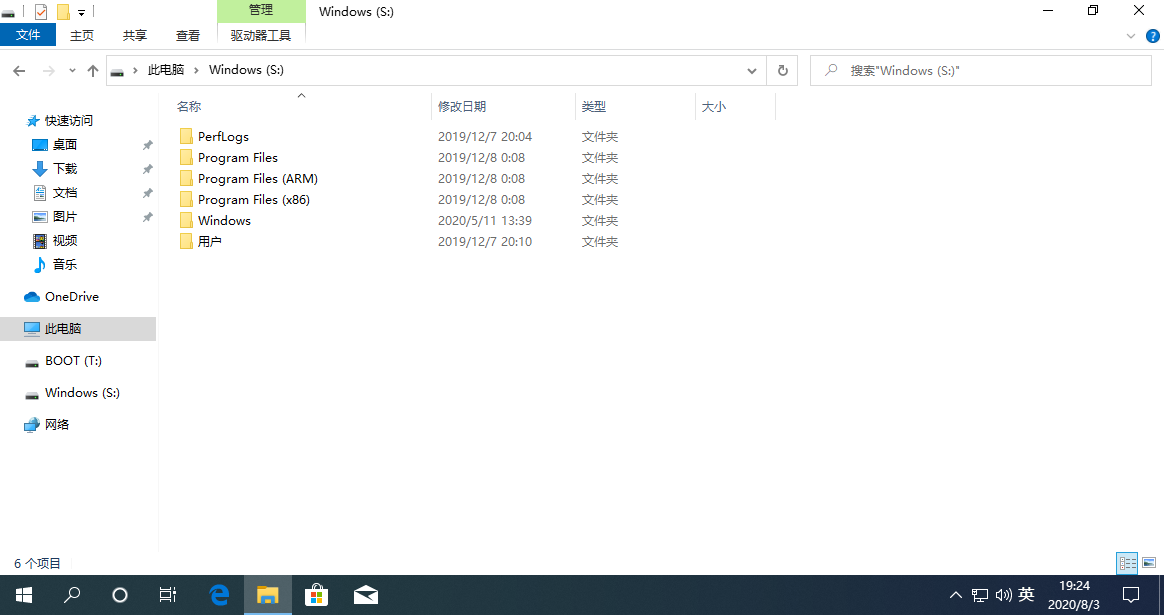Switch to the 主页 ribbon tab
This screenshot has height=615, width=1164.
(82, 35)
